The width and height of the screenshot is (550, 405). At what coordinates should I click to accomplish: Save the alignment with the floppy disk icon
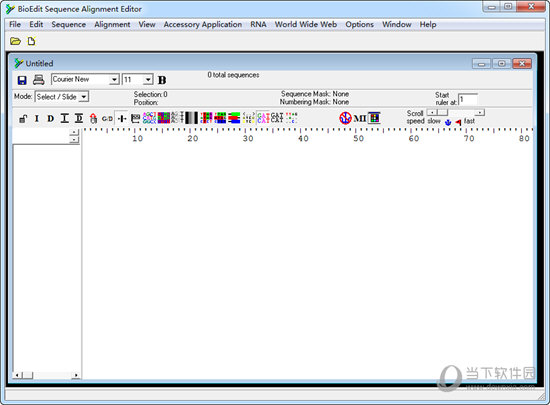point(22,80)
